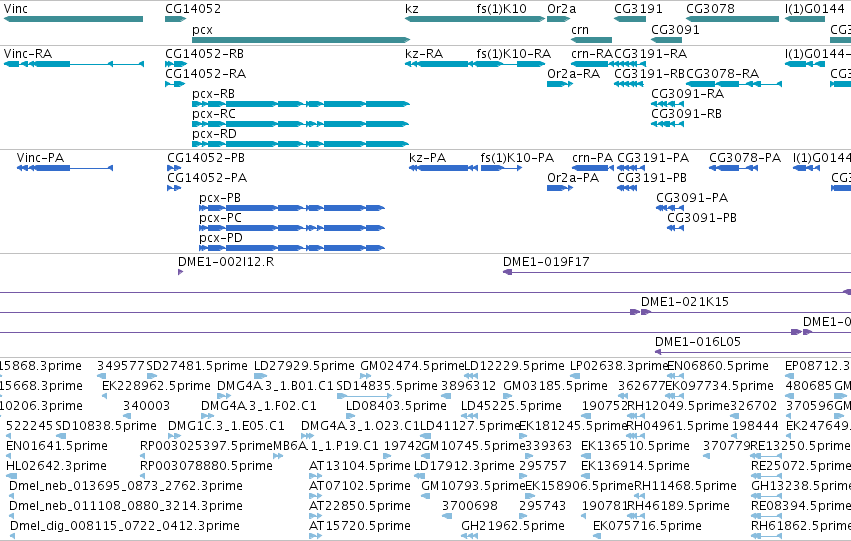Viewport: 851px width, 541px height.
Task: Select the CG14052 gene label
Action: [193, 9]
